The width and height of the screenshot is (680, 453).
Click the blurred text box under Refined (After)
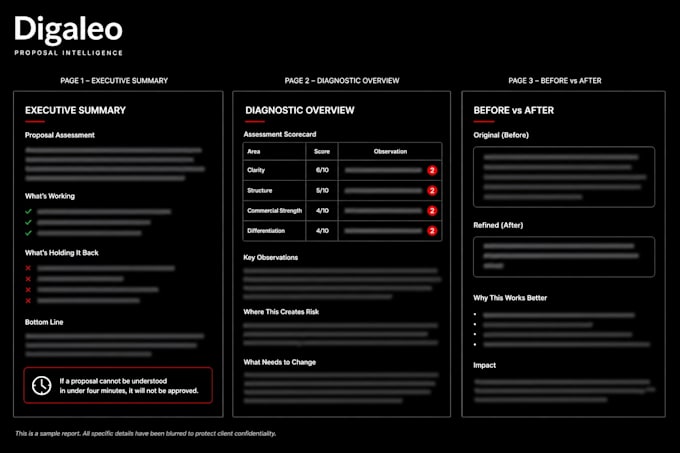pos(564,257)
